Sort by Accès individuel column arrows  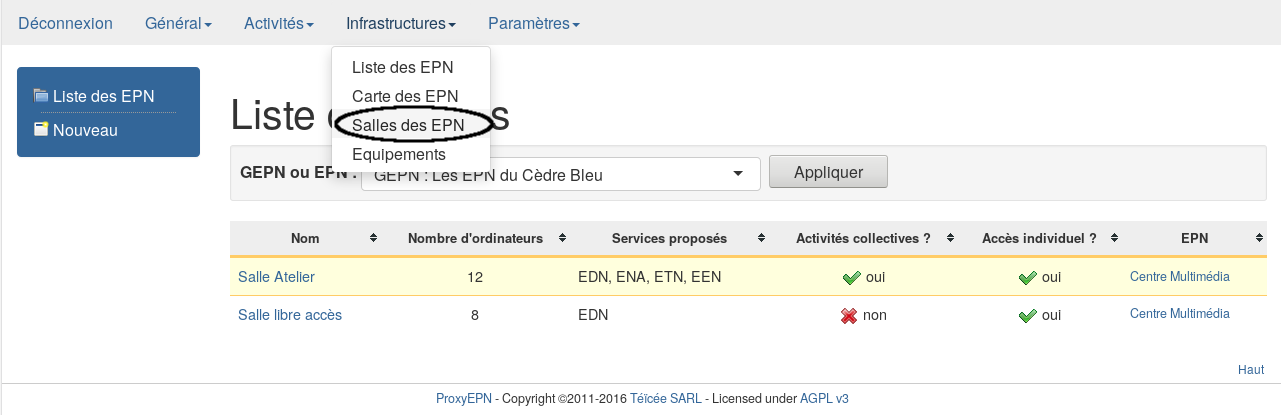tap(1113, 238)
